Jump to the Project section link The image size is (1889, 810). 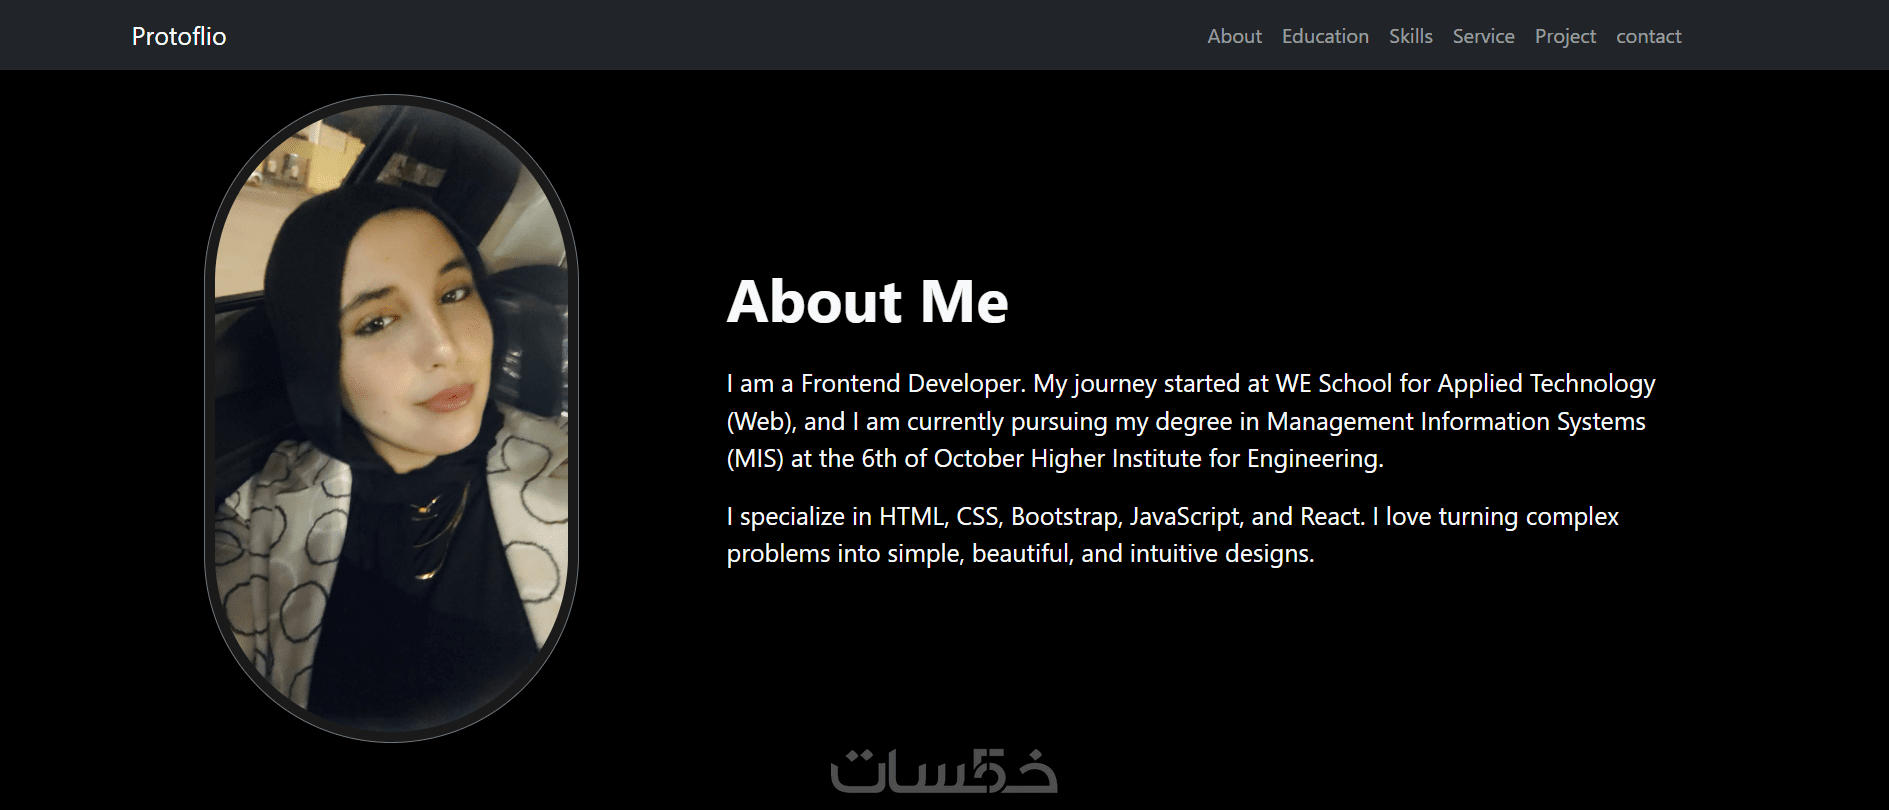(1565, 36)
